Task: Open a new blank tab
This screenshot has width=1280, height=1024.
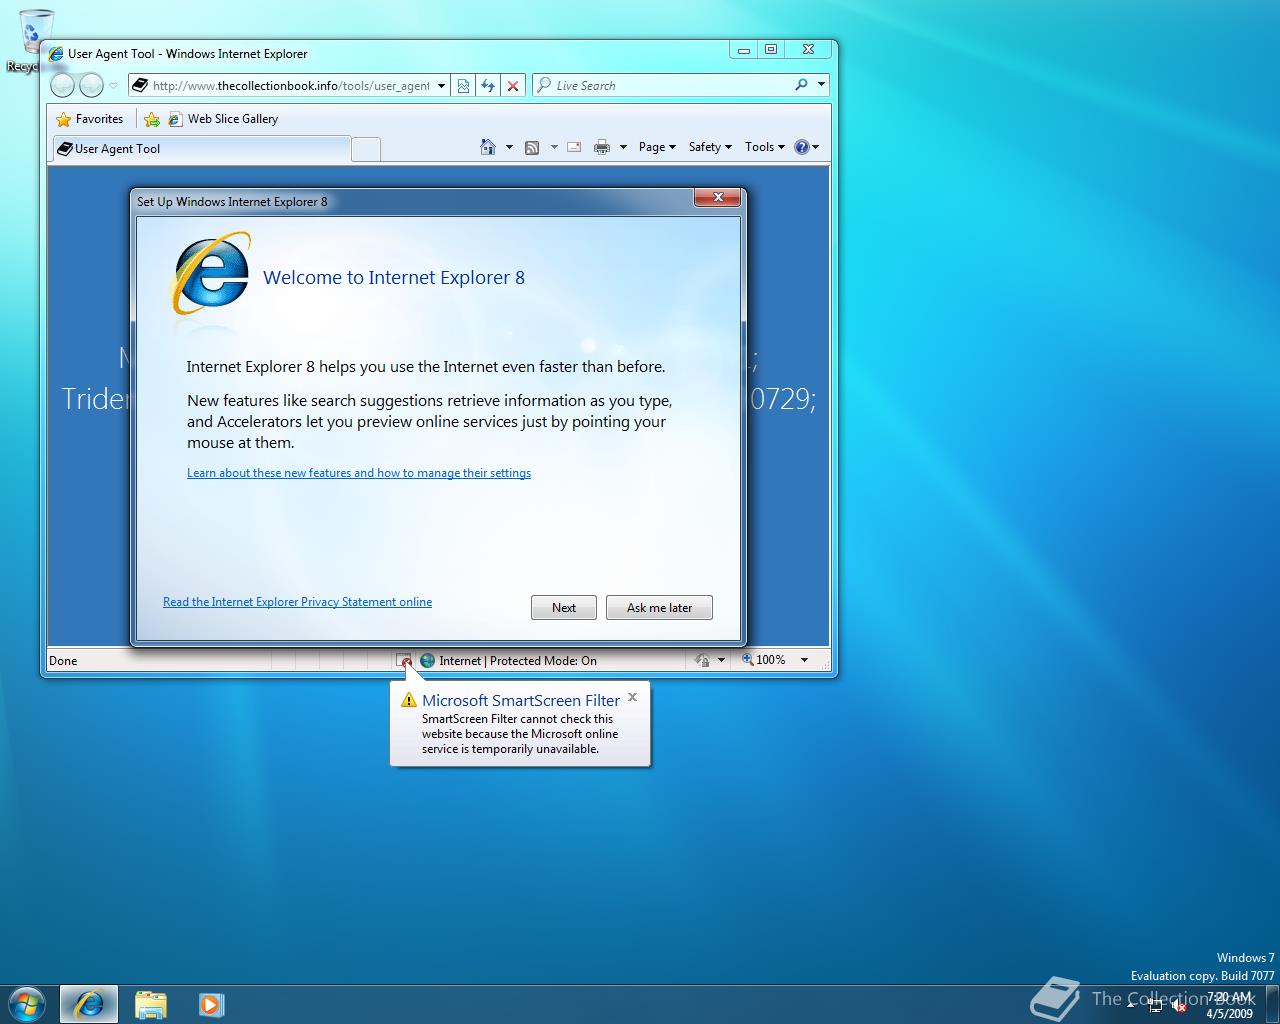Action: [366, 149]
